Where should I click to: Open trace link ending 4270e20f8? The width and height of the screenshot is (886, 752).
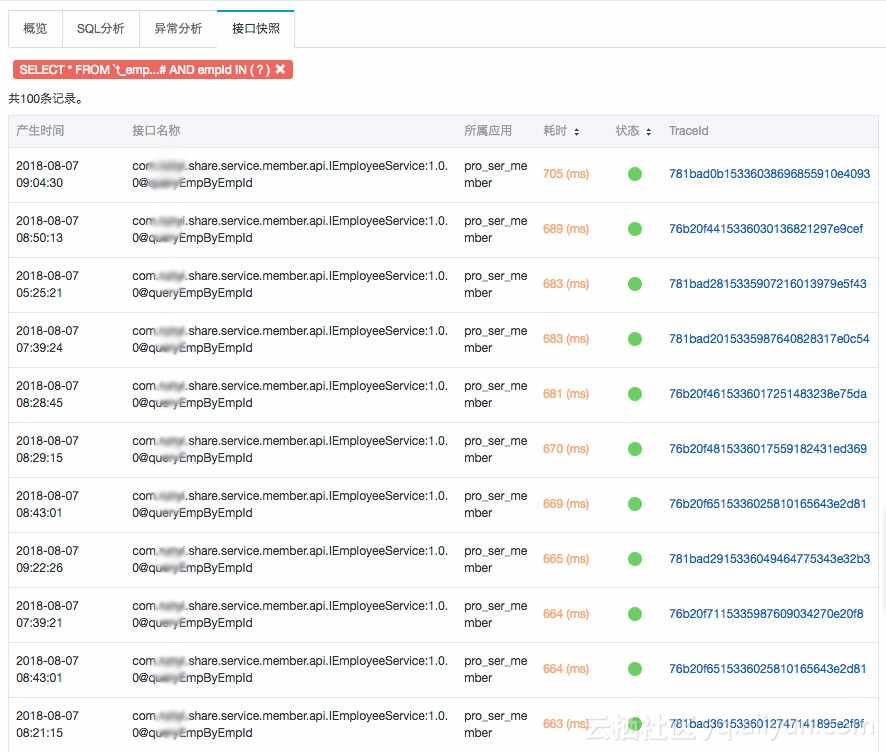[x=766, y=614]
